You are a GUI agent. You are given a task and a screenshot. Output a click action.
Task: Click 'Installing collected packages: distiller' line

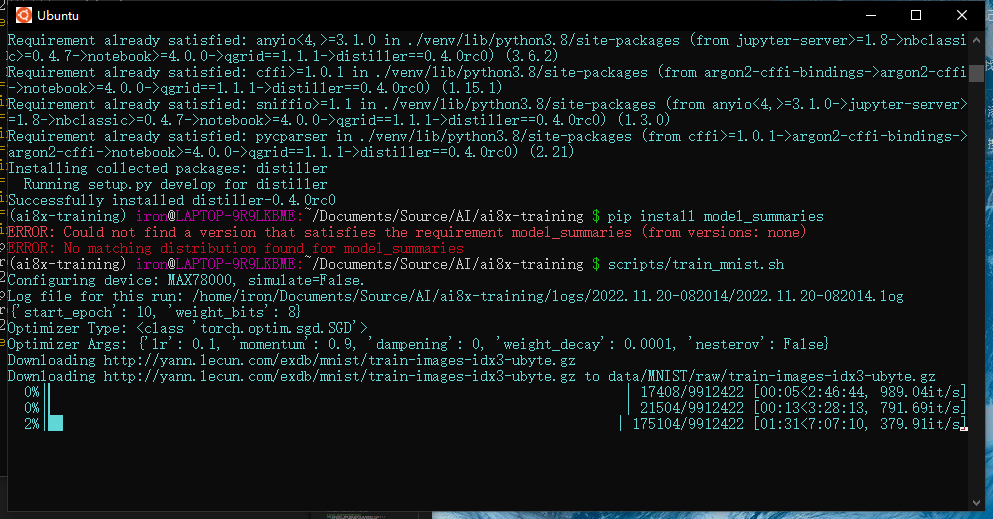(168, 168)
